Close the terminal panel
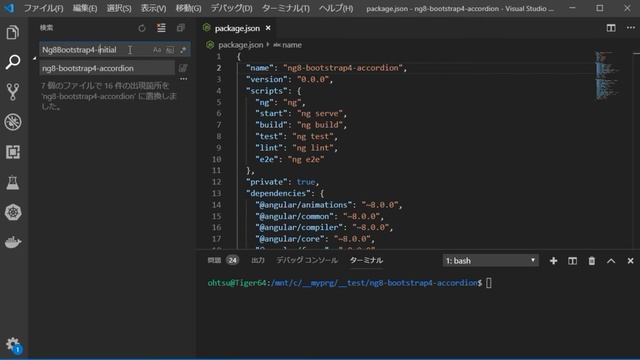 coord(631,260)
